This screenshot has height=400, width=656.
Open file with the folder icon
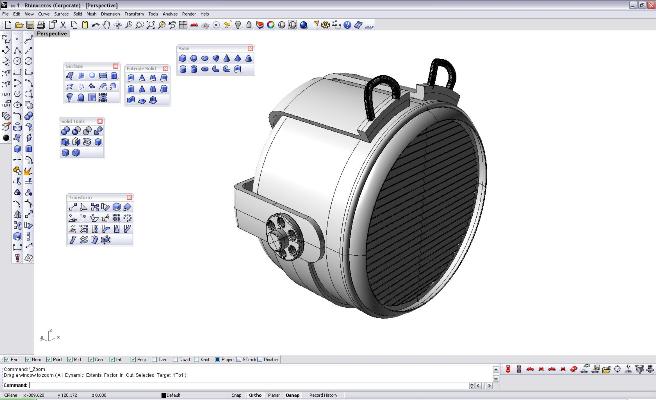tap(19, 25)
